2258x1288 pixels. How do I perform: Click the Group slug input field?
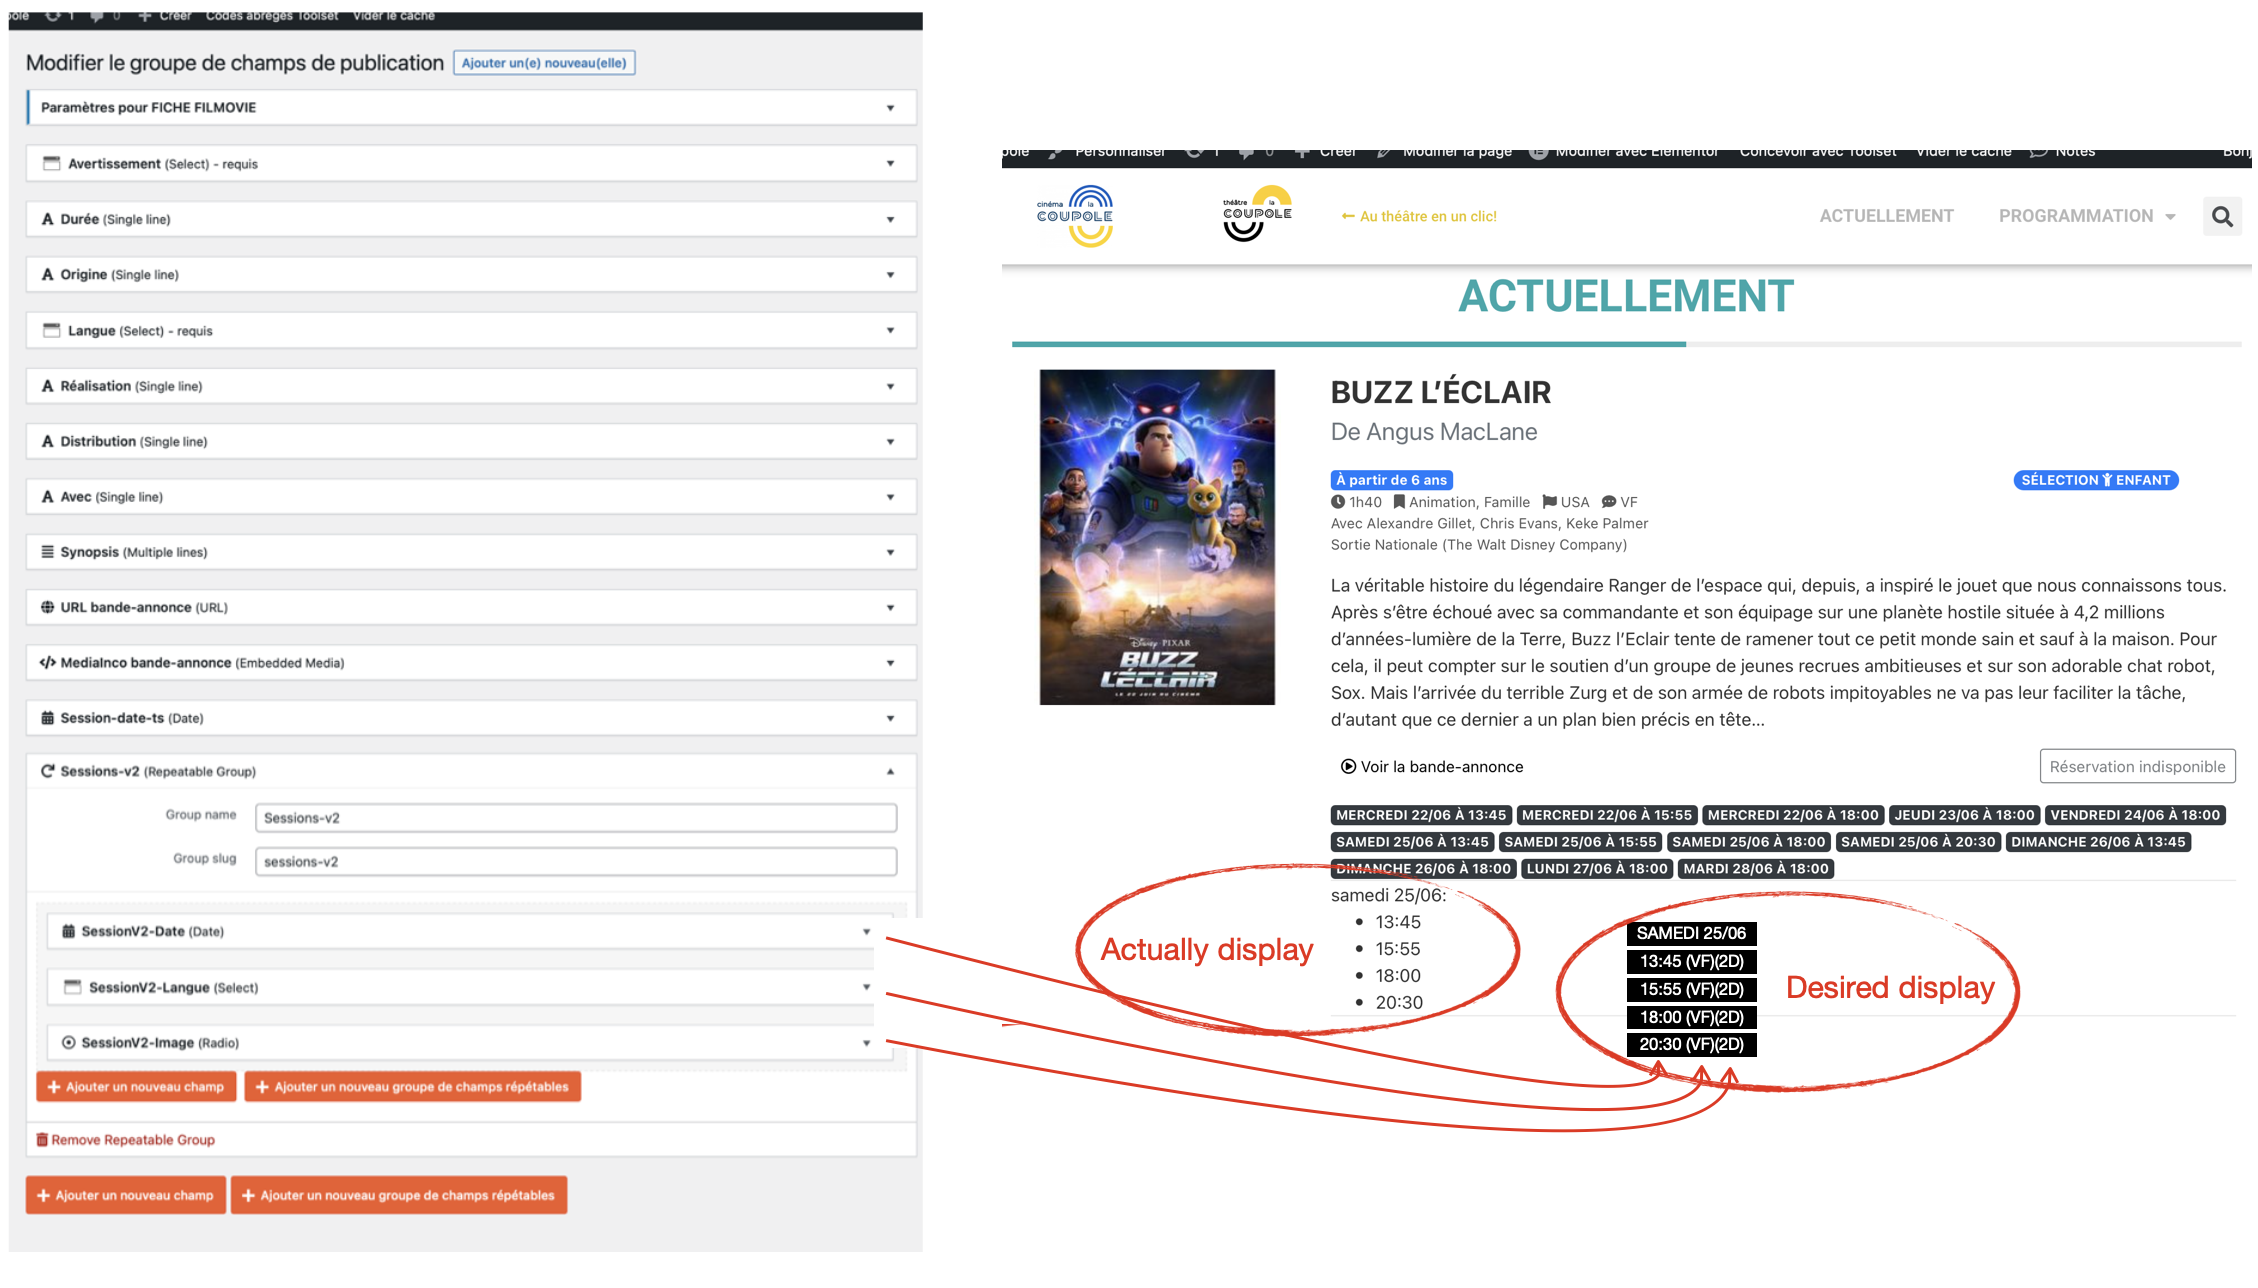click(x=575, y=861)
